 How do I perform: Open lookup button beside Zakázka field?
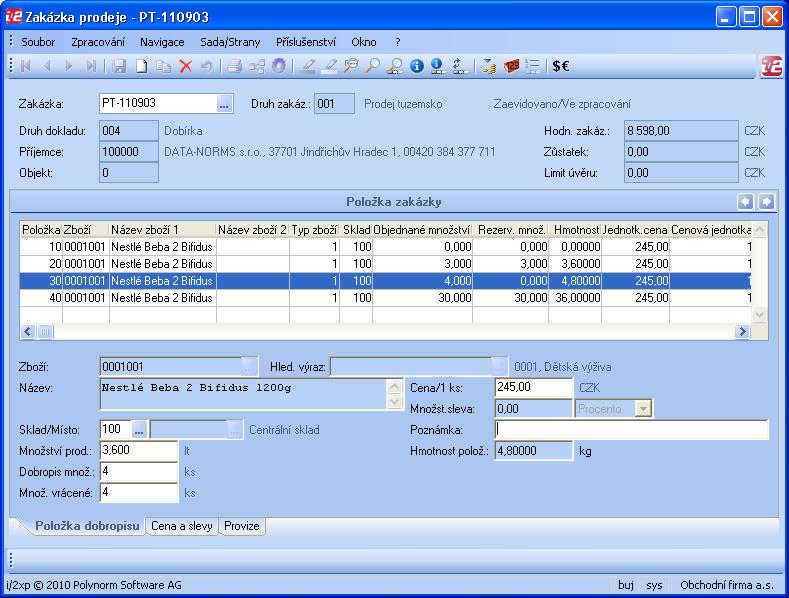tap(224, 104)
